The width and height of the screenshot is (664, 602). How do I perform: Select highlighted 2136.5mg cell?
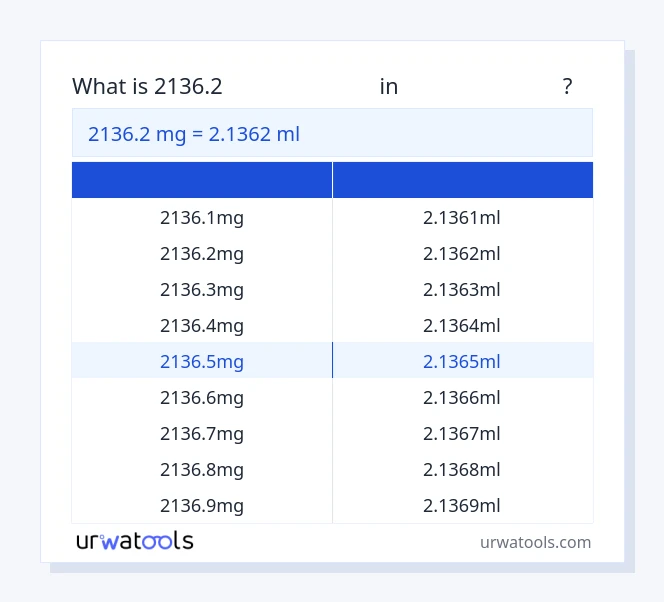coord(202,362)
